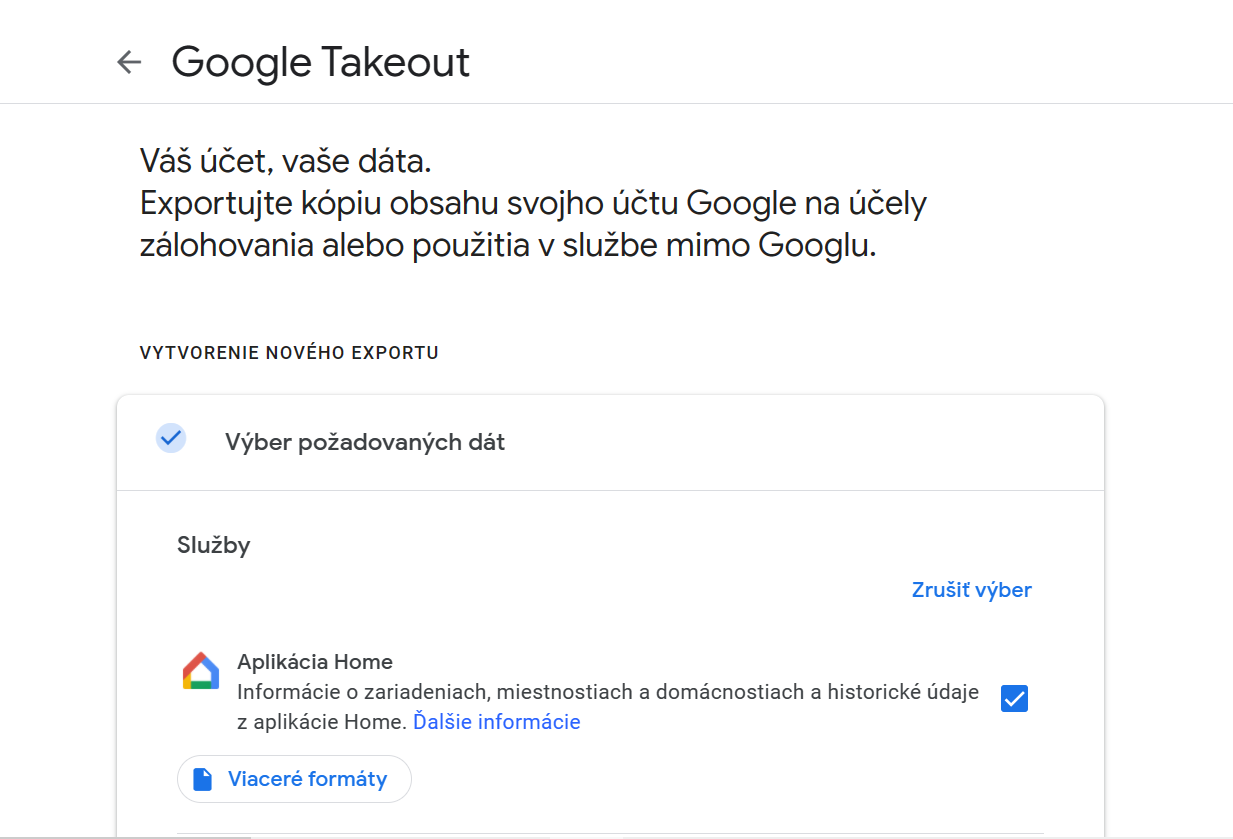
Task: Click the 'Exportujte kópiu obsahu' intro text
Action: click(533, 204)
